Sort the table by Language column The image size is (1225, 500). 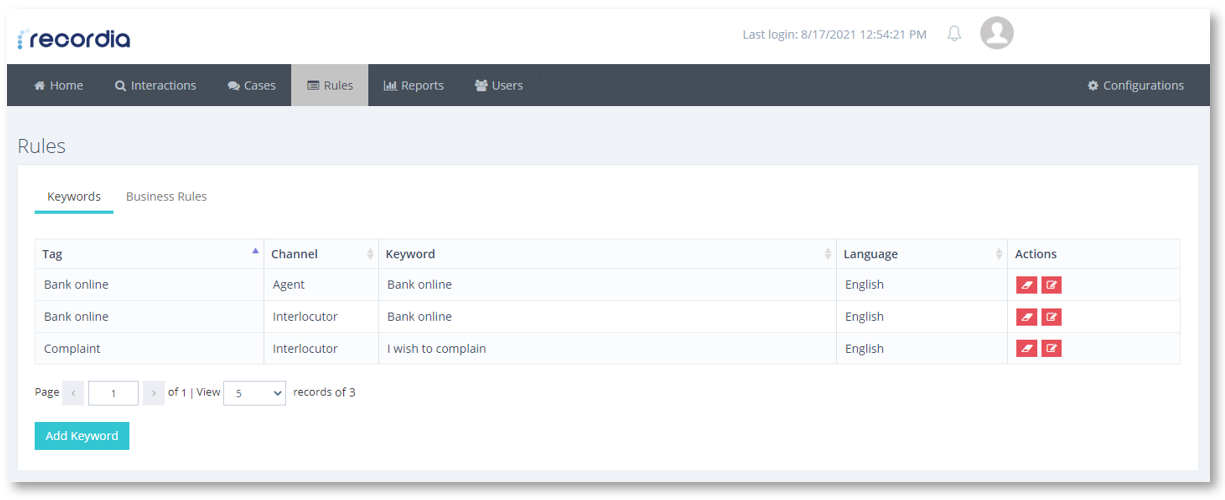pyautogui.click(x=921, y=254)
